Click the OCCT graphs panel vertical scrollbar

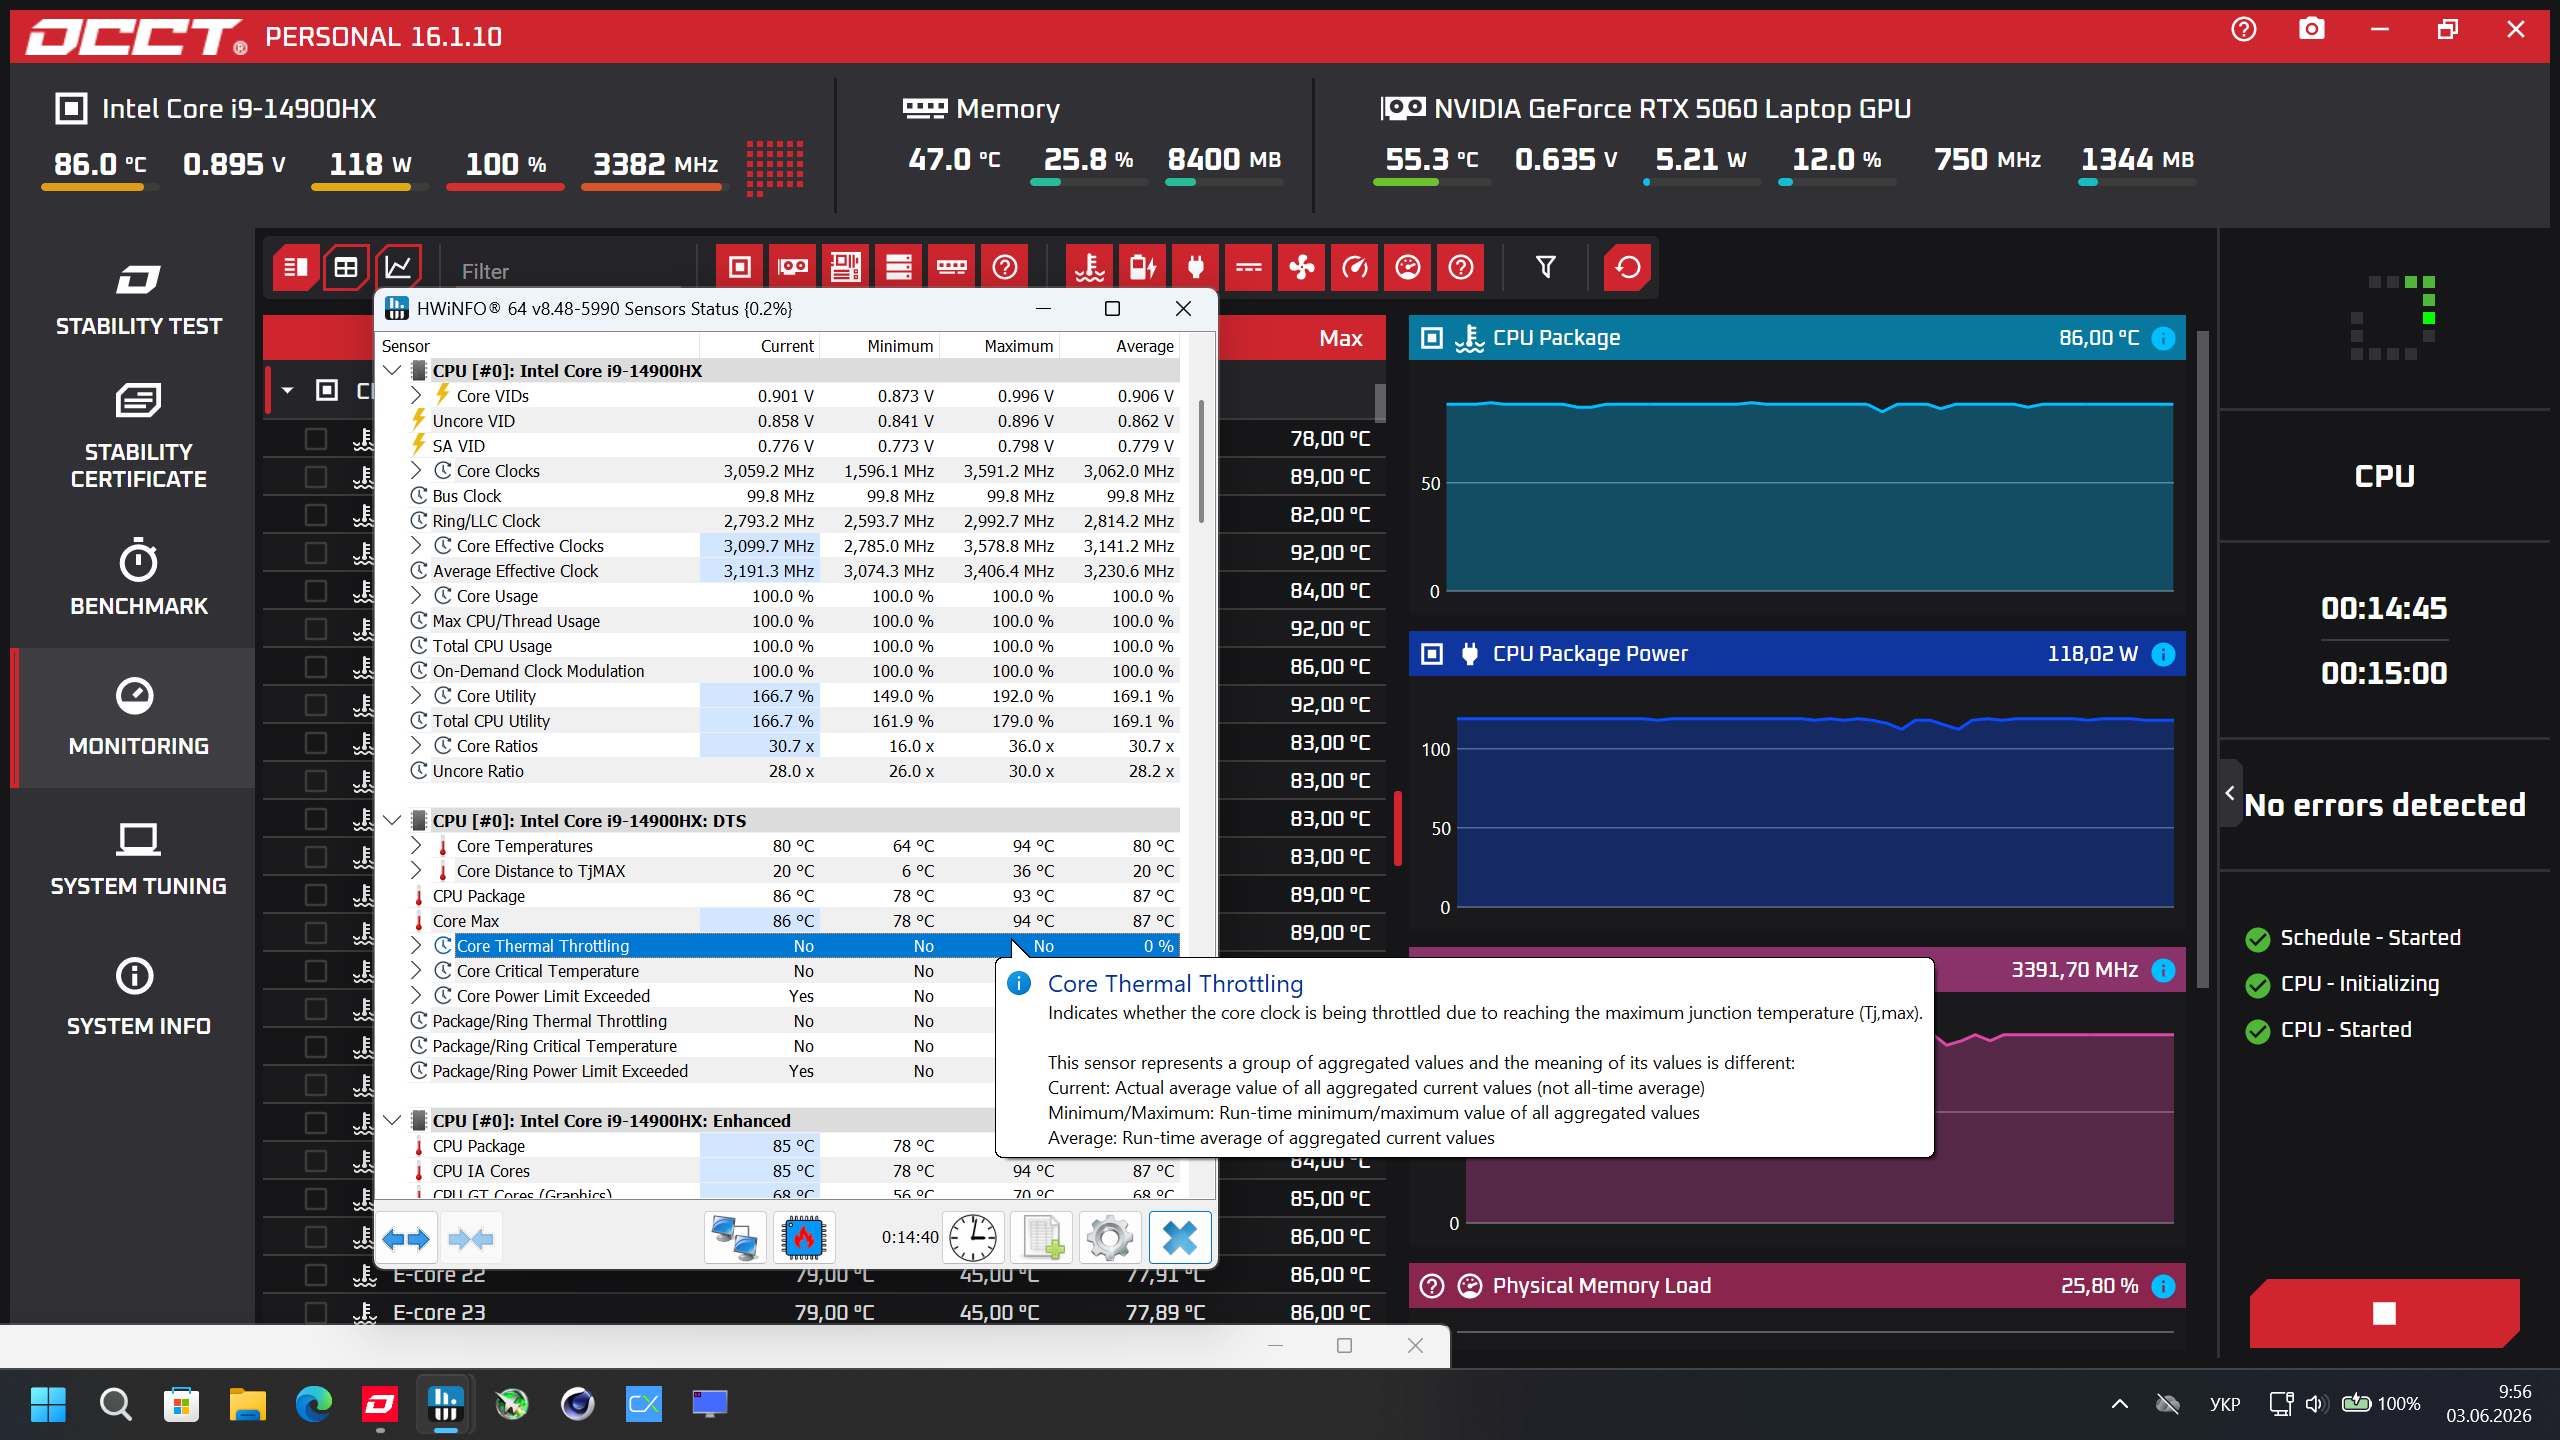pos(2202,660)
